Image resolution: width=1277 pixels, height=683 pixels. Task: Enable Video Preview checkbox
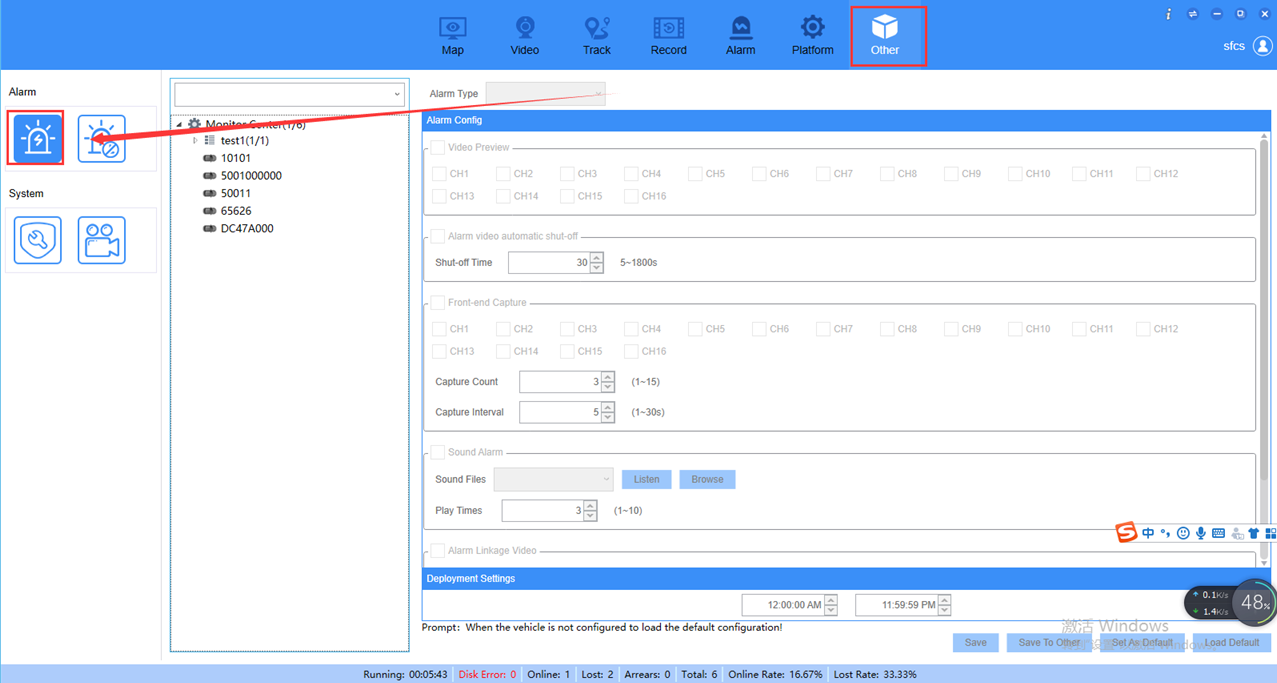point(438,148)
